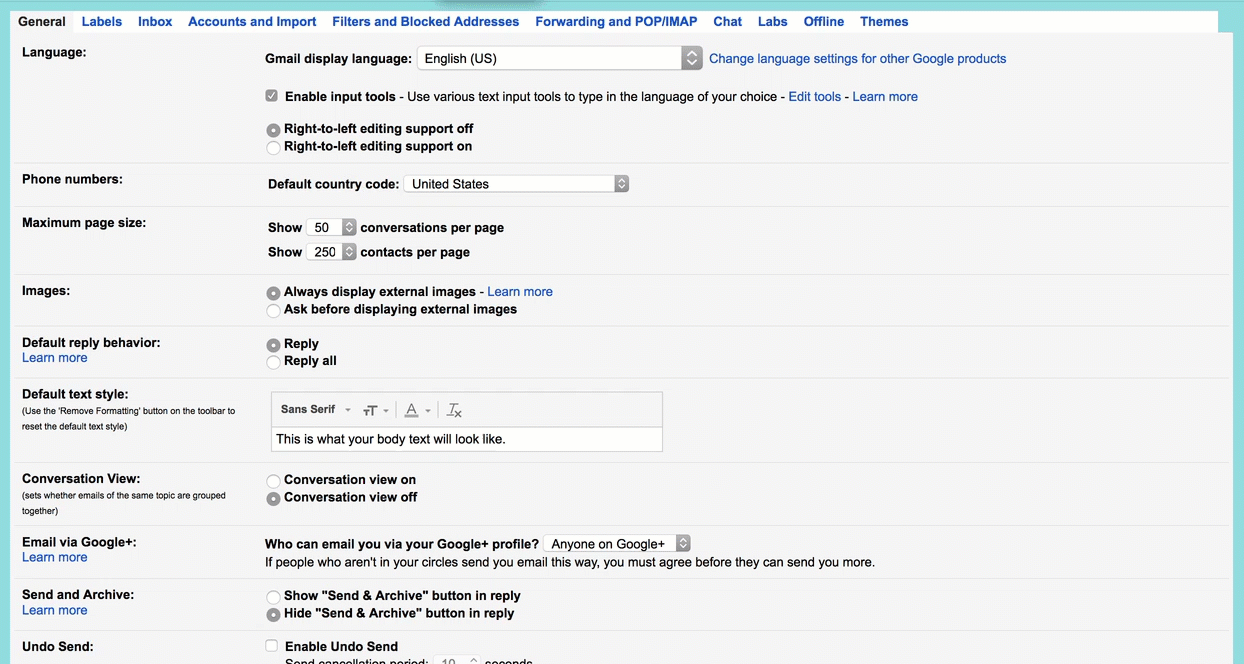This screenshot has height=664, width=1244.
Task: Select Show "Send & Archive" button in reply
Action: pos(273,597)
